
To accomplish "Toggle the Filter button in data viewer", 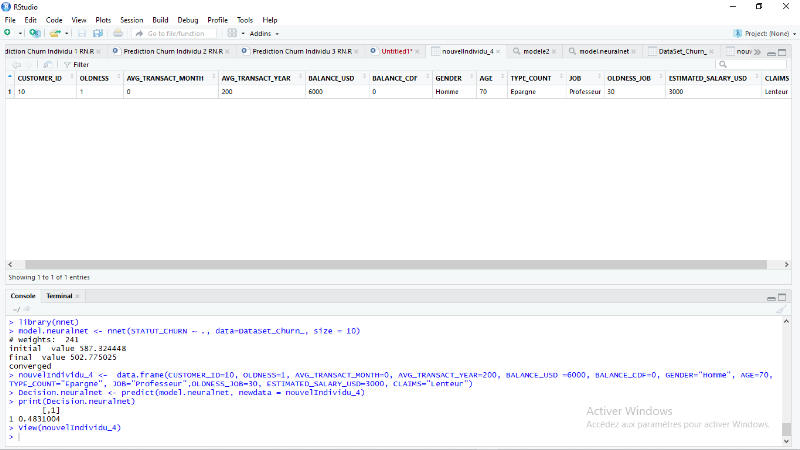I will 76,64.
